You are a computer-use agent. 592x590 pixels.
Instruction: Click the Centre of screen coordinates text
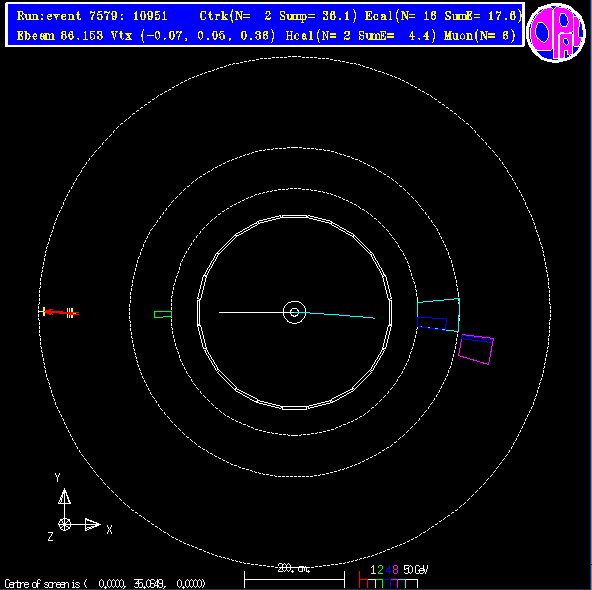pyautogui.click(x=105, y=584)
